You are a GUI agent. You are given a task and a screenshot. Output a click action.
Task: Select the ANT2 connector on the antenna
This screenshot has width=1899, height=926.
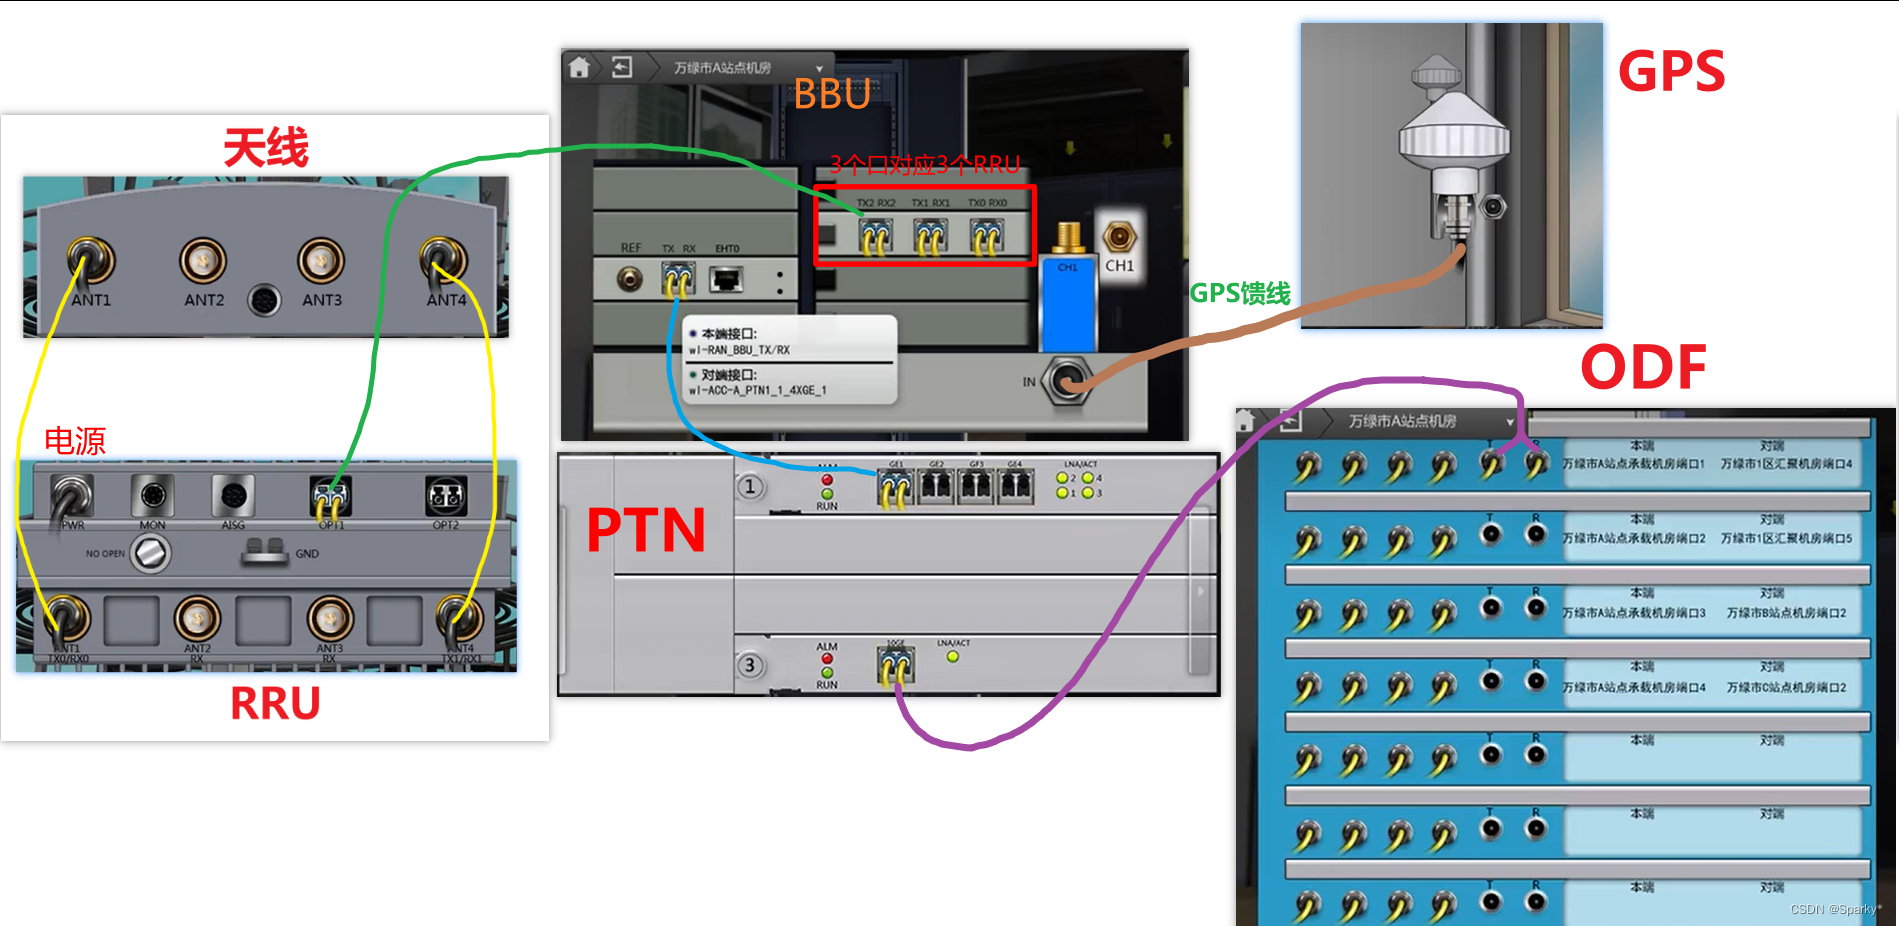203,261
